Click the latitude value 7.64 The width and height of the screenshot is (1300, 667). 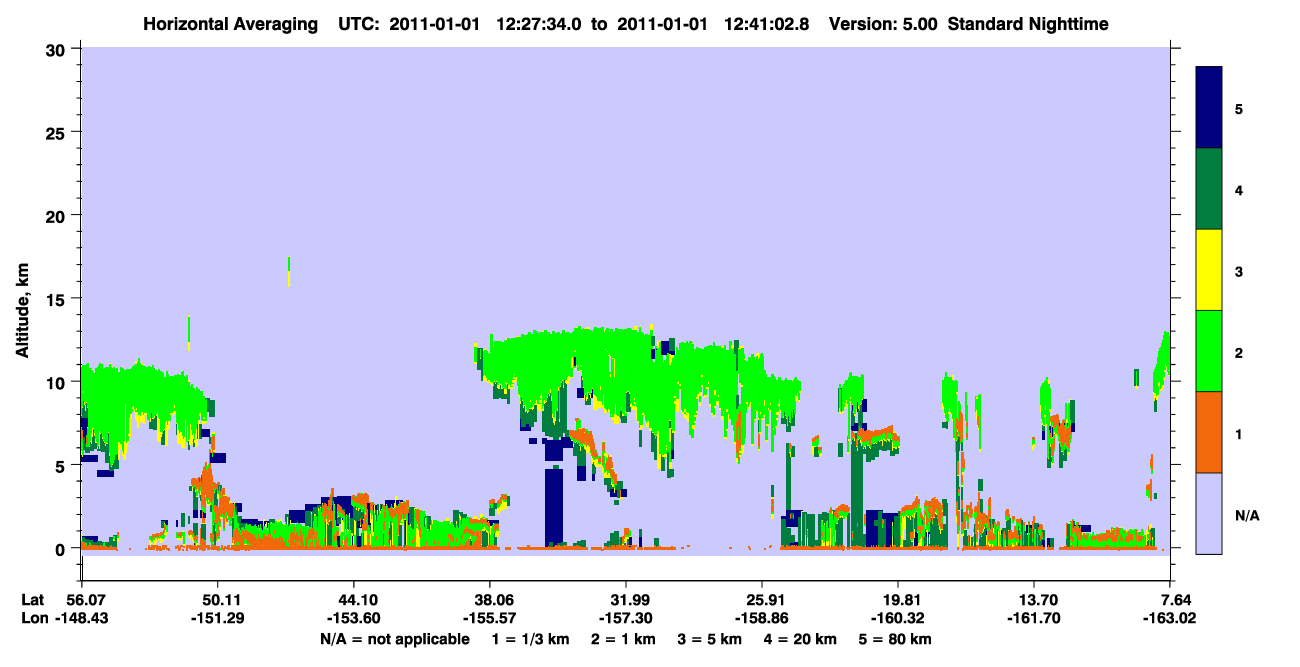click(1177, 600)
